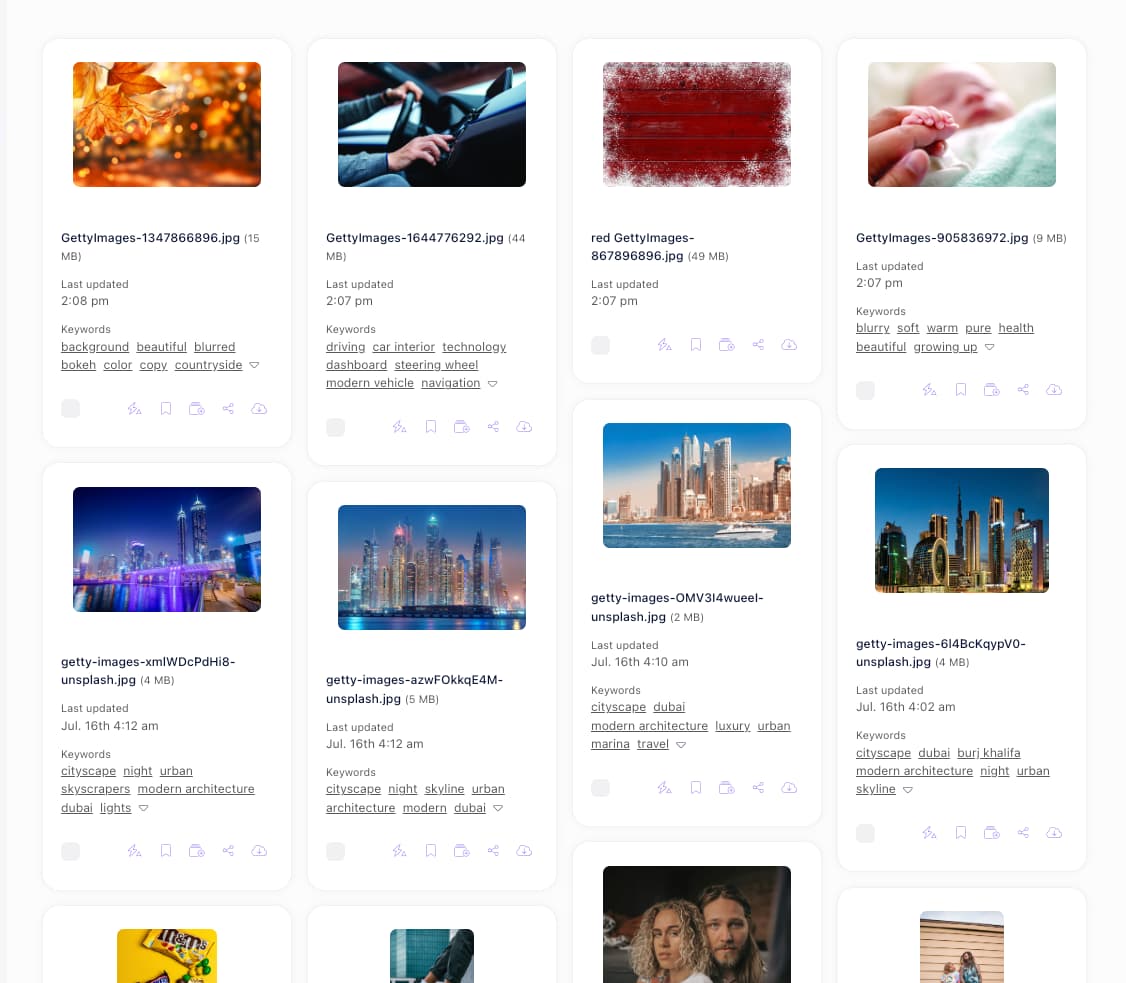The width and height of the screenshot is (1126, 983).
Task: Add GettyImages-905836972.jpg to a collection
Action: (x=992, y=390)
